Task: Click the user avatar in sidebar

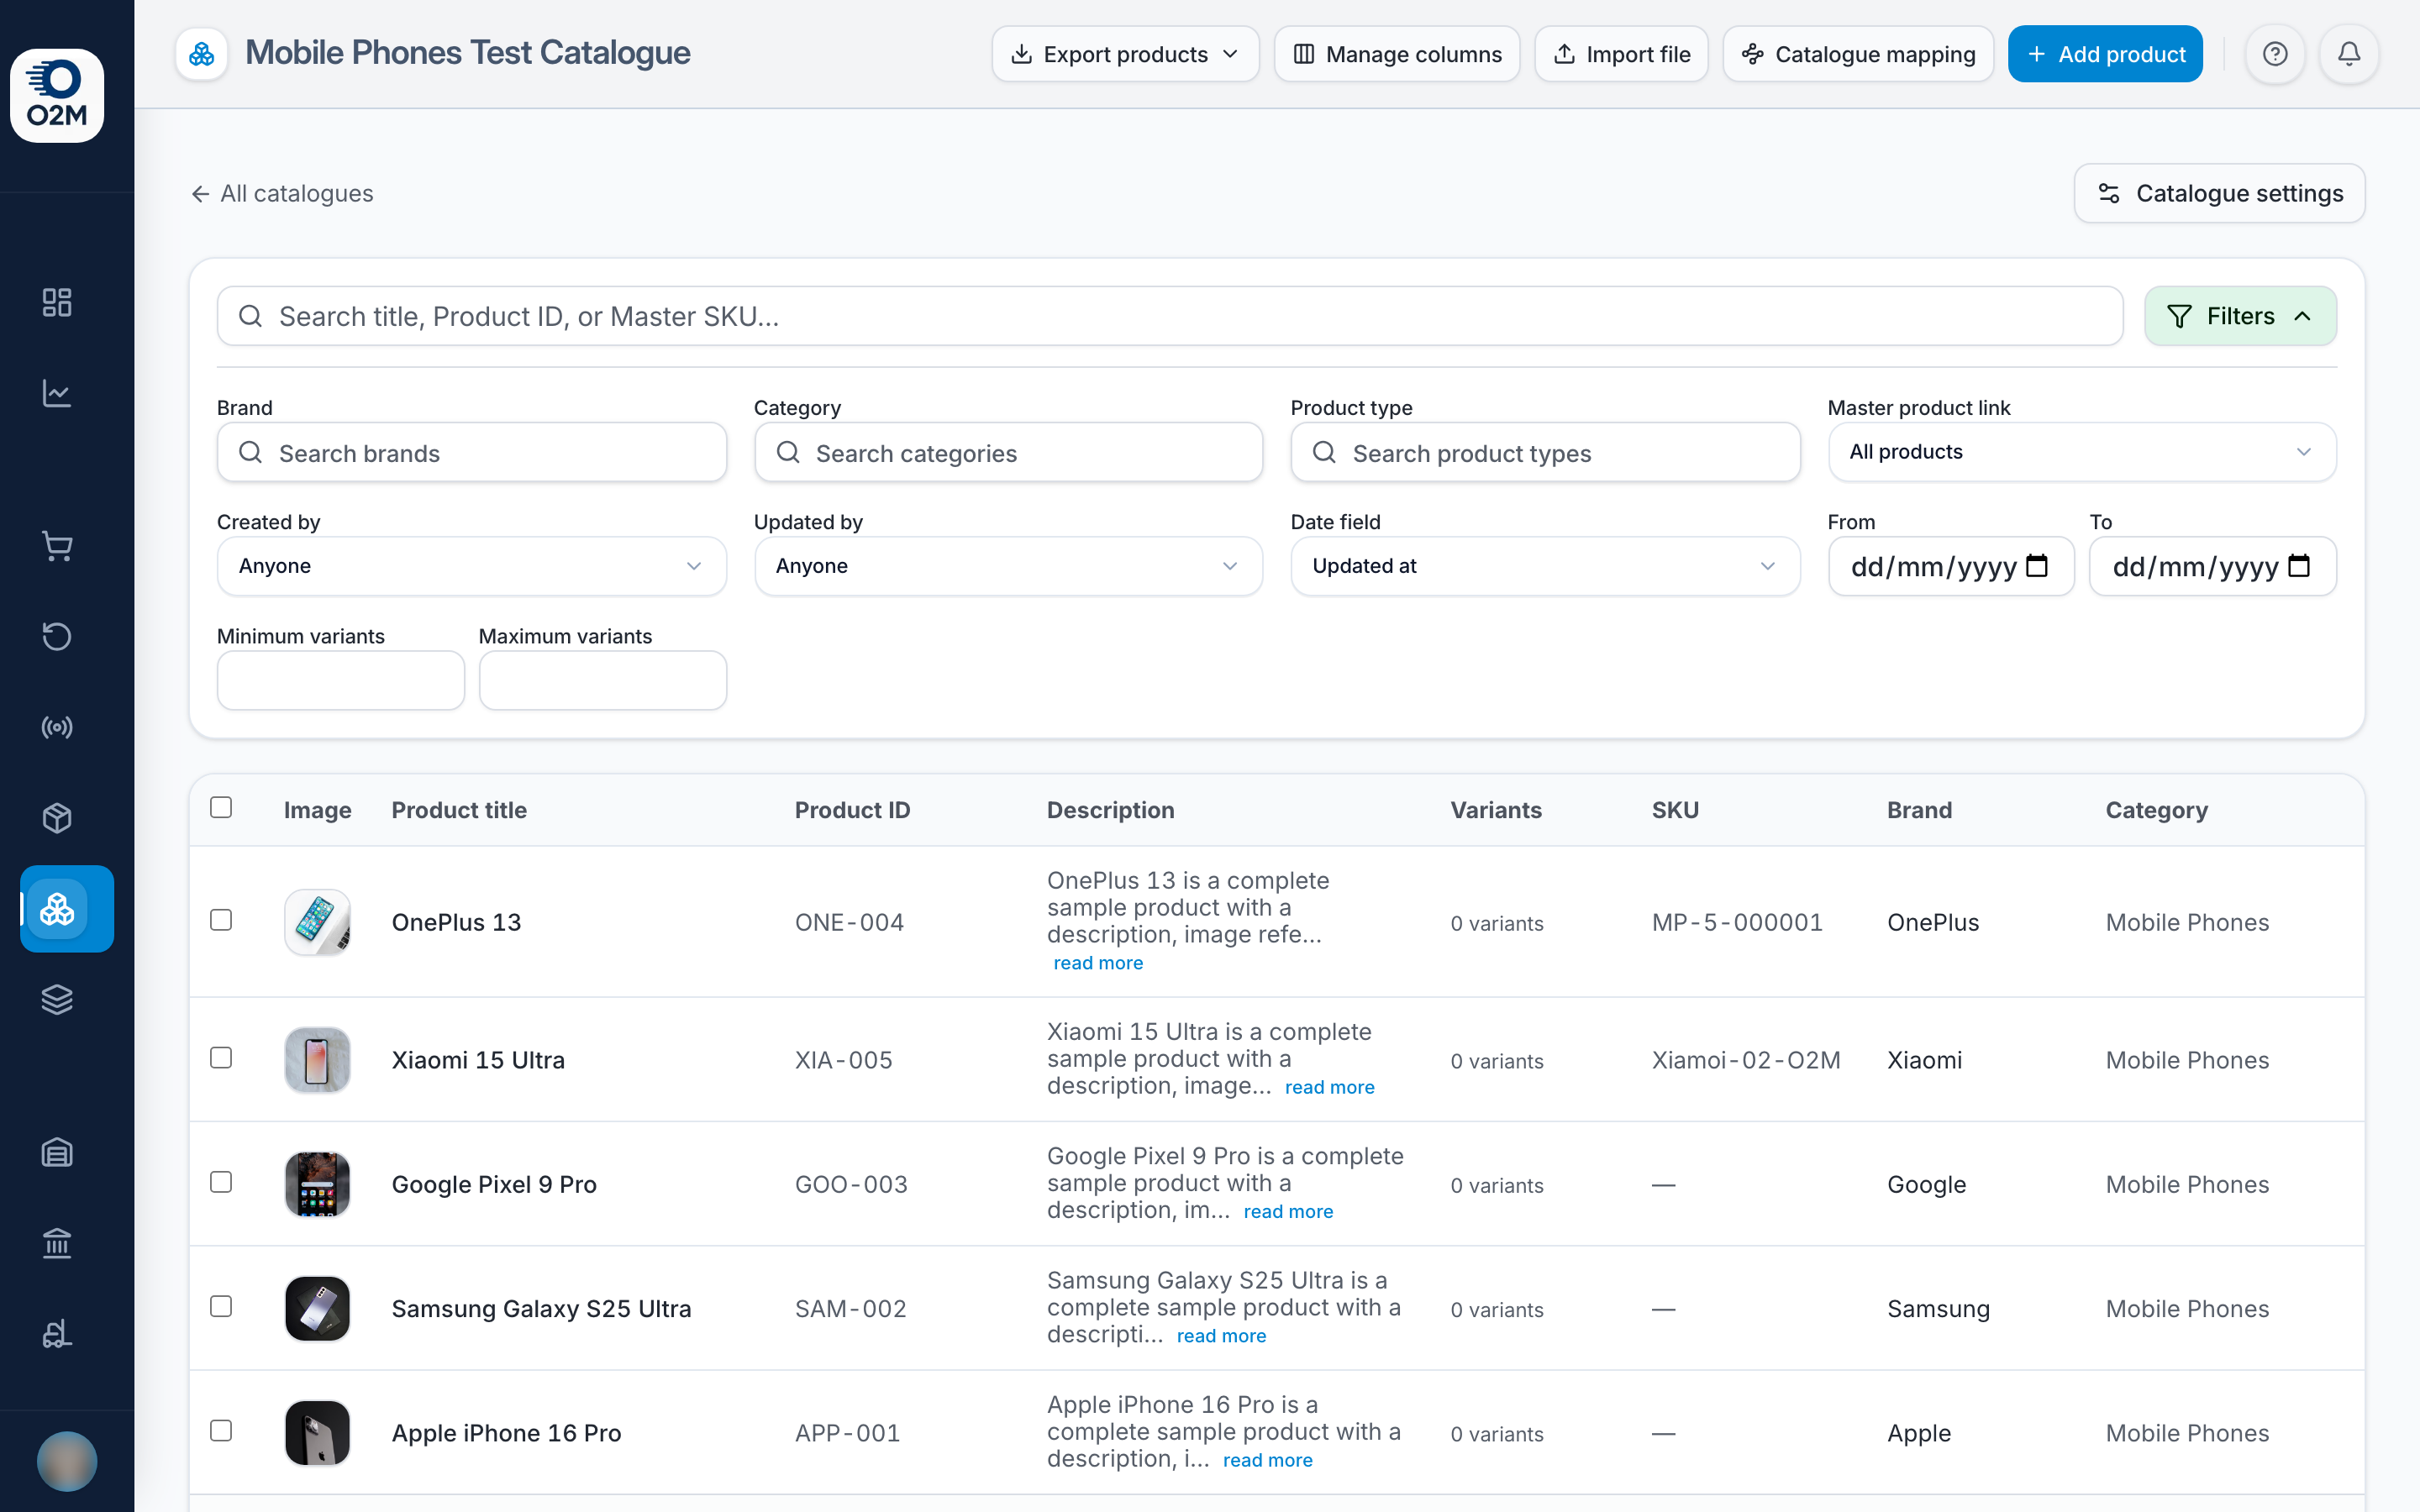Action: pyautogui.click(x=67, y=1461)
